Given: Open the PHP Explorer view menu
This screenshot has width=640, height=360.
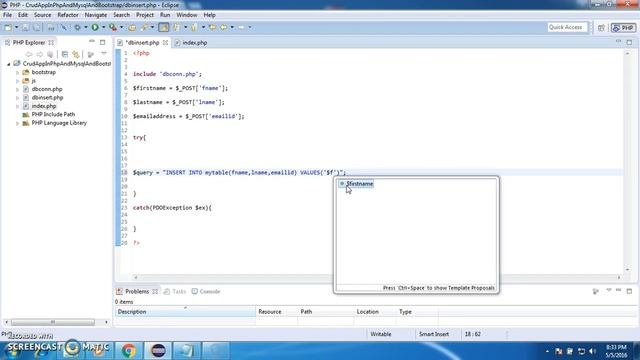Looking at the screenshot, I should (x=104, y=54).
